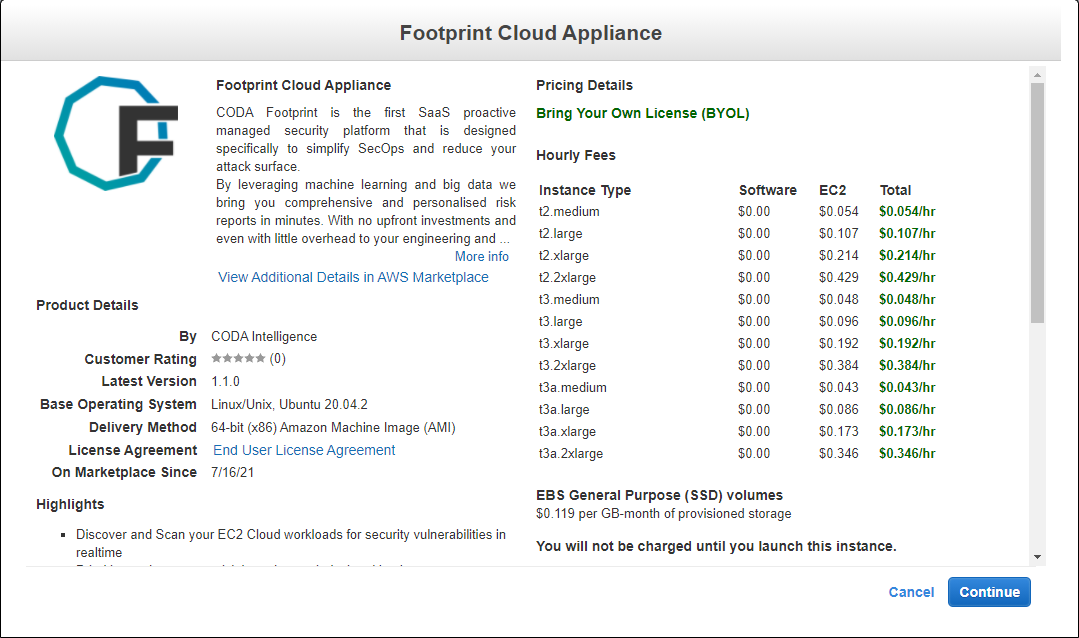The width and height of the screenshot is (1079, 638).
Task: Click the Linux/Unix, Ubuntu 20.04.2 value
Action: click(289, 404)
